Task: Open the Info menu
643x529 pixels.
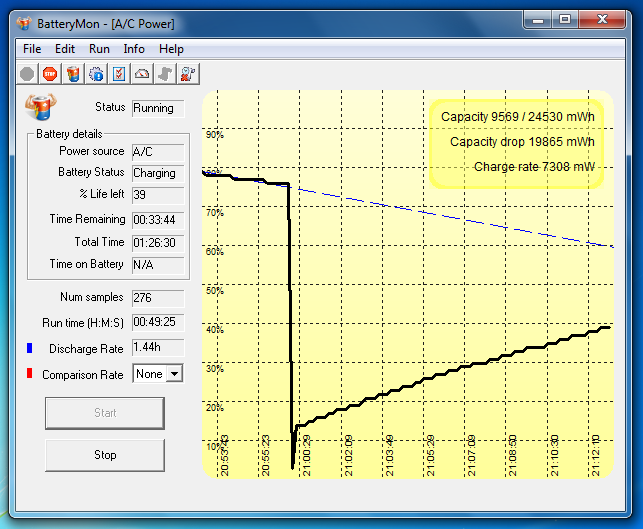Action: (134, 49)
